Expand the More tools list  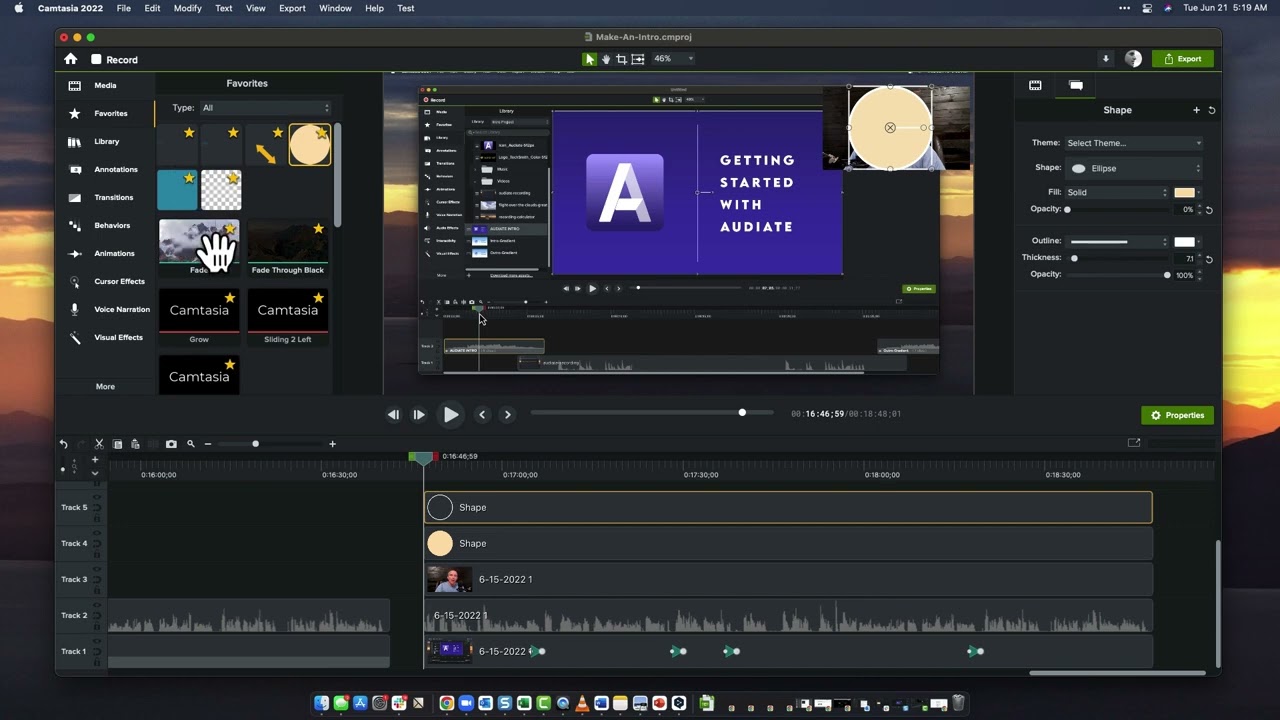pos(105,386)
